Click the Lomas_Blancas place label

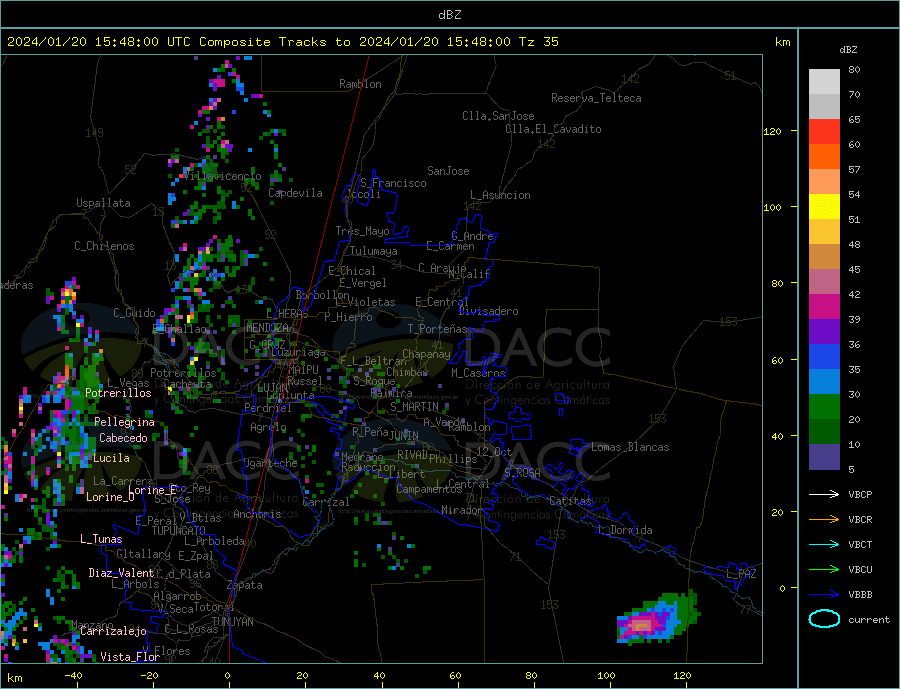(x=630, y=447)
